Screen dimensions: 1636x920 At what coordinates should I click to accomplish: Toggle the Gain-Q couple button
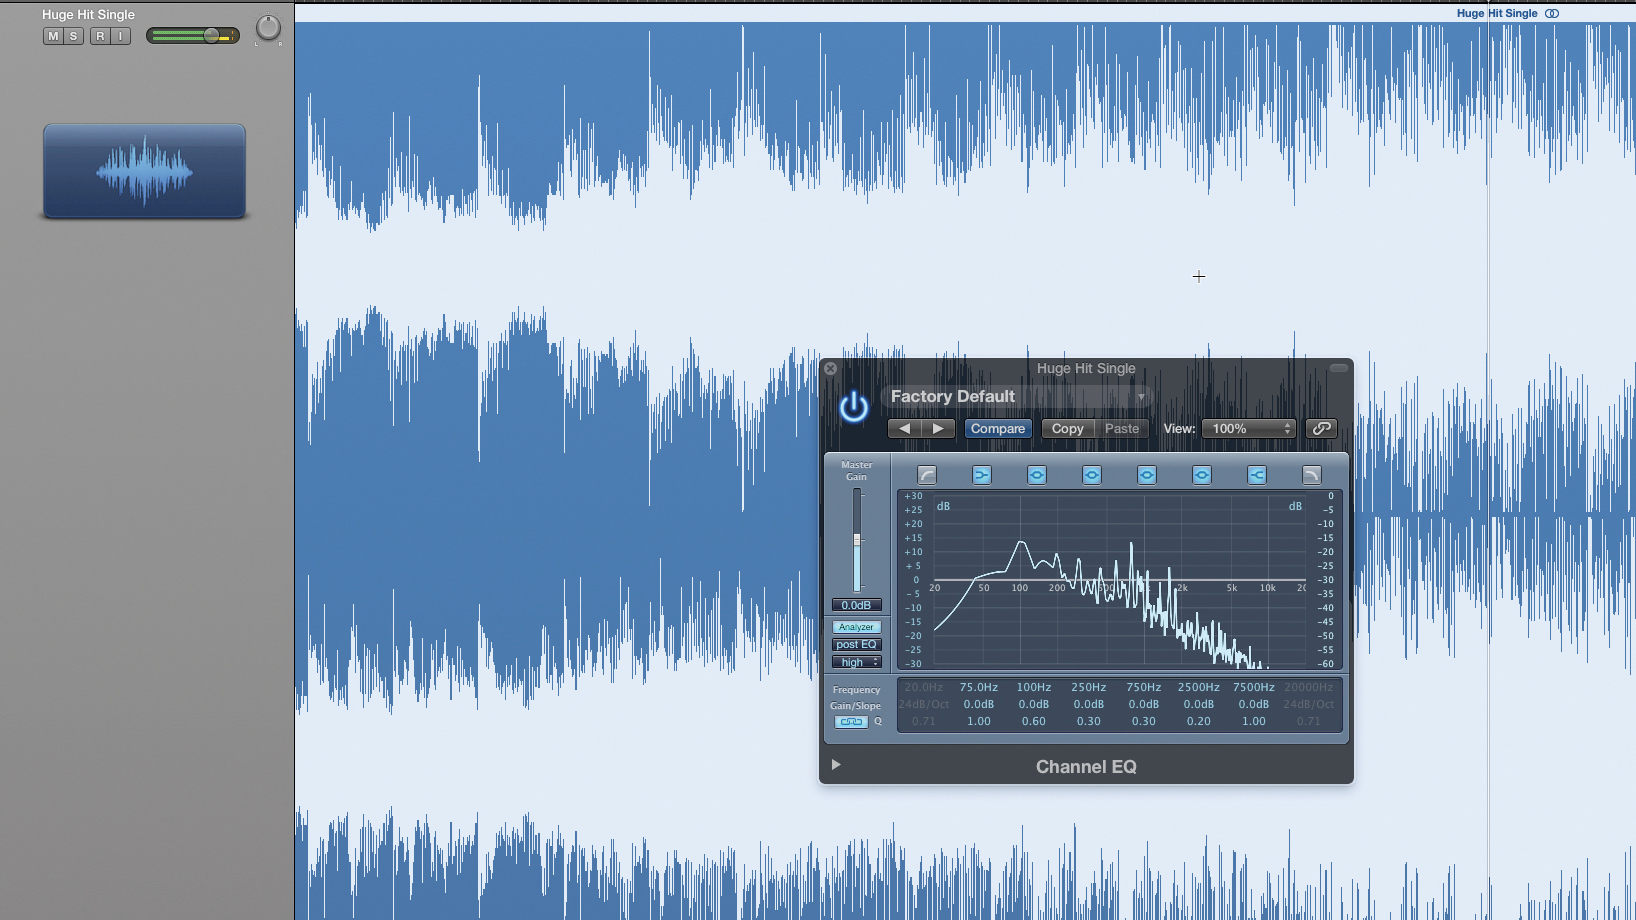851,722
